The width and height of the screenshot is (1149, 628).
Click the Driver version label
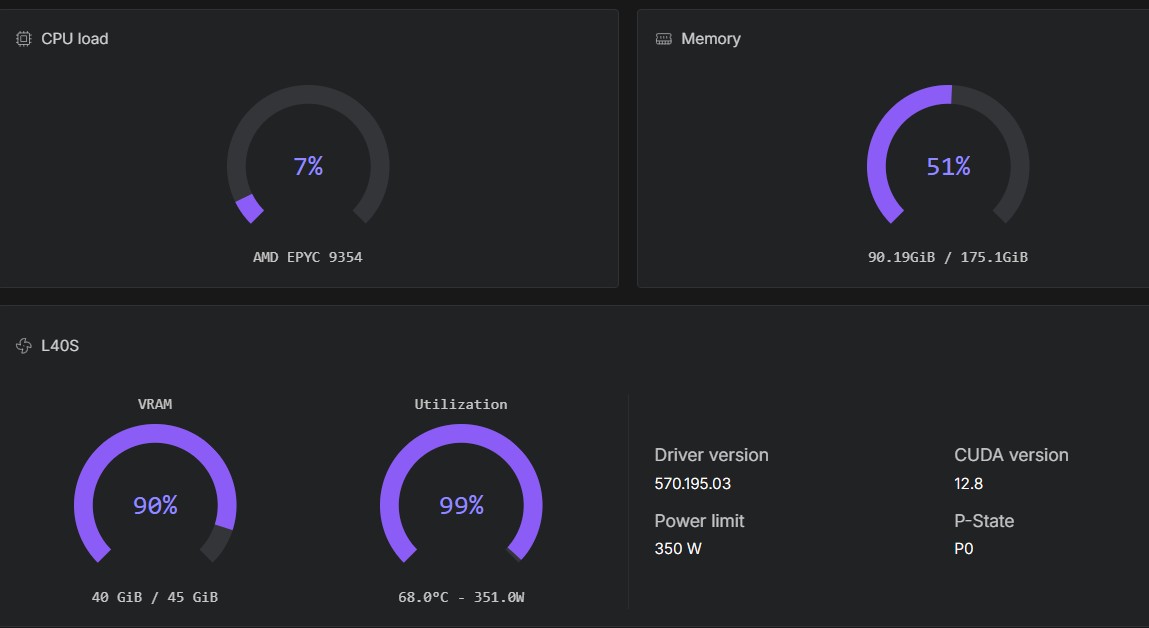[x=712, y=455]
